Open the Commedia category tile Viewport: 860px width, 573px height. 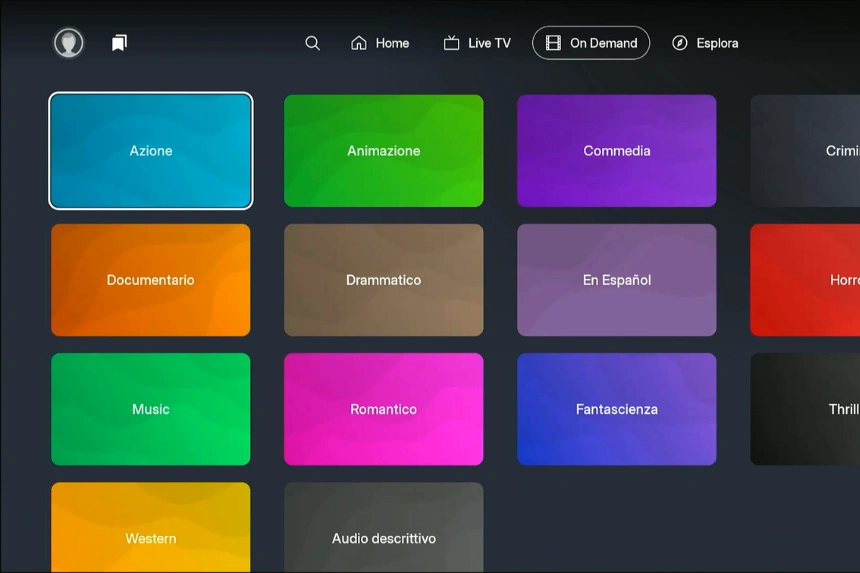[x=616, y=151]
